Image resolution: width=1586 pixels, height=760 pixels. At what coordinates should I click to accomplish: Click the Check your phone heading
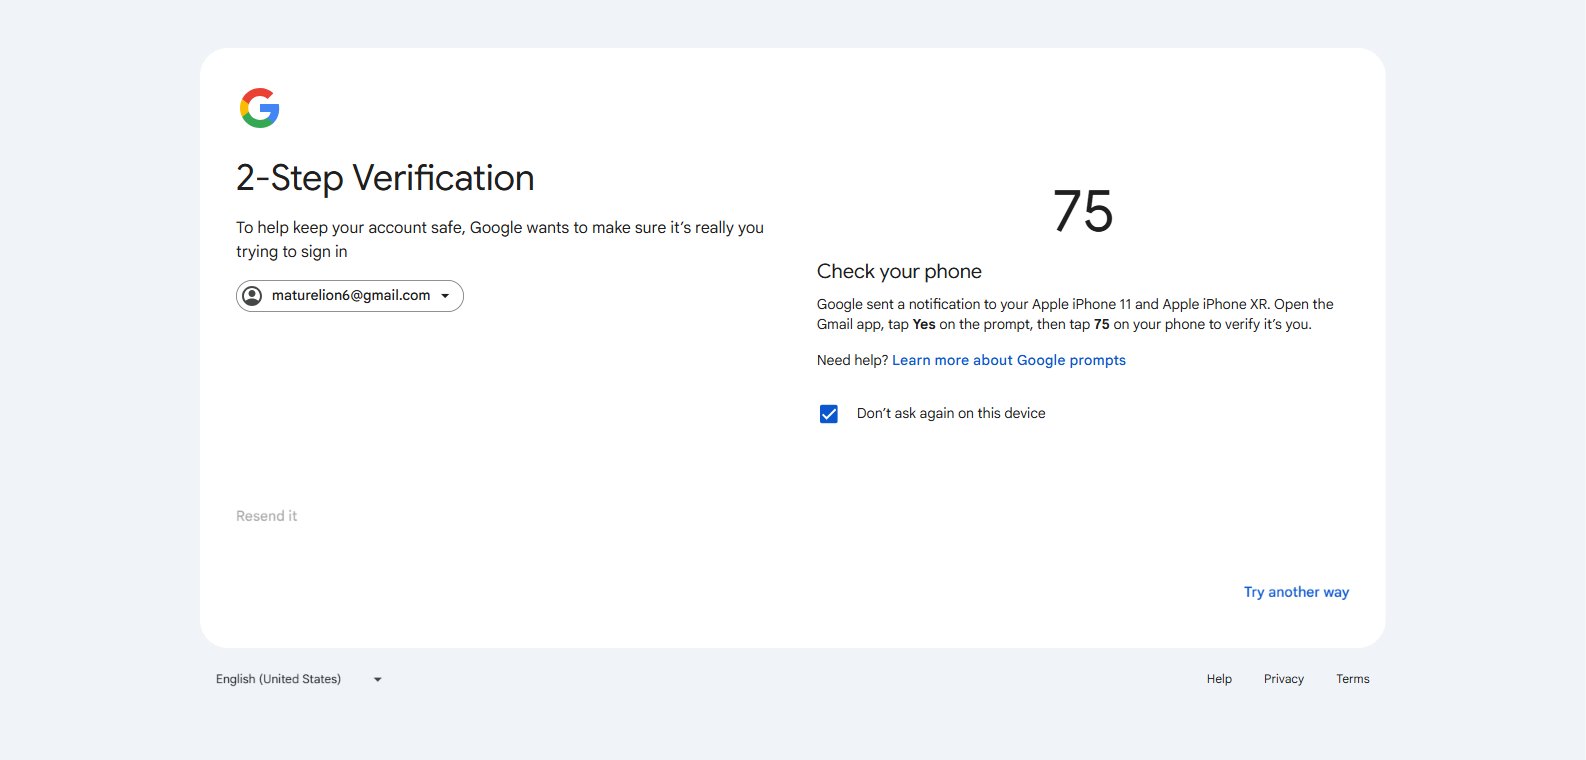tap(899, 271)
